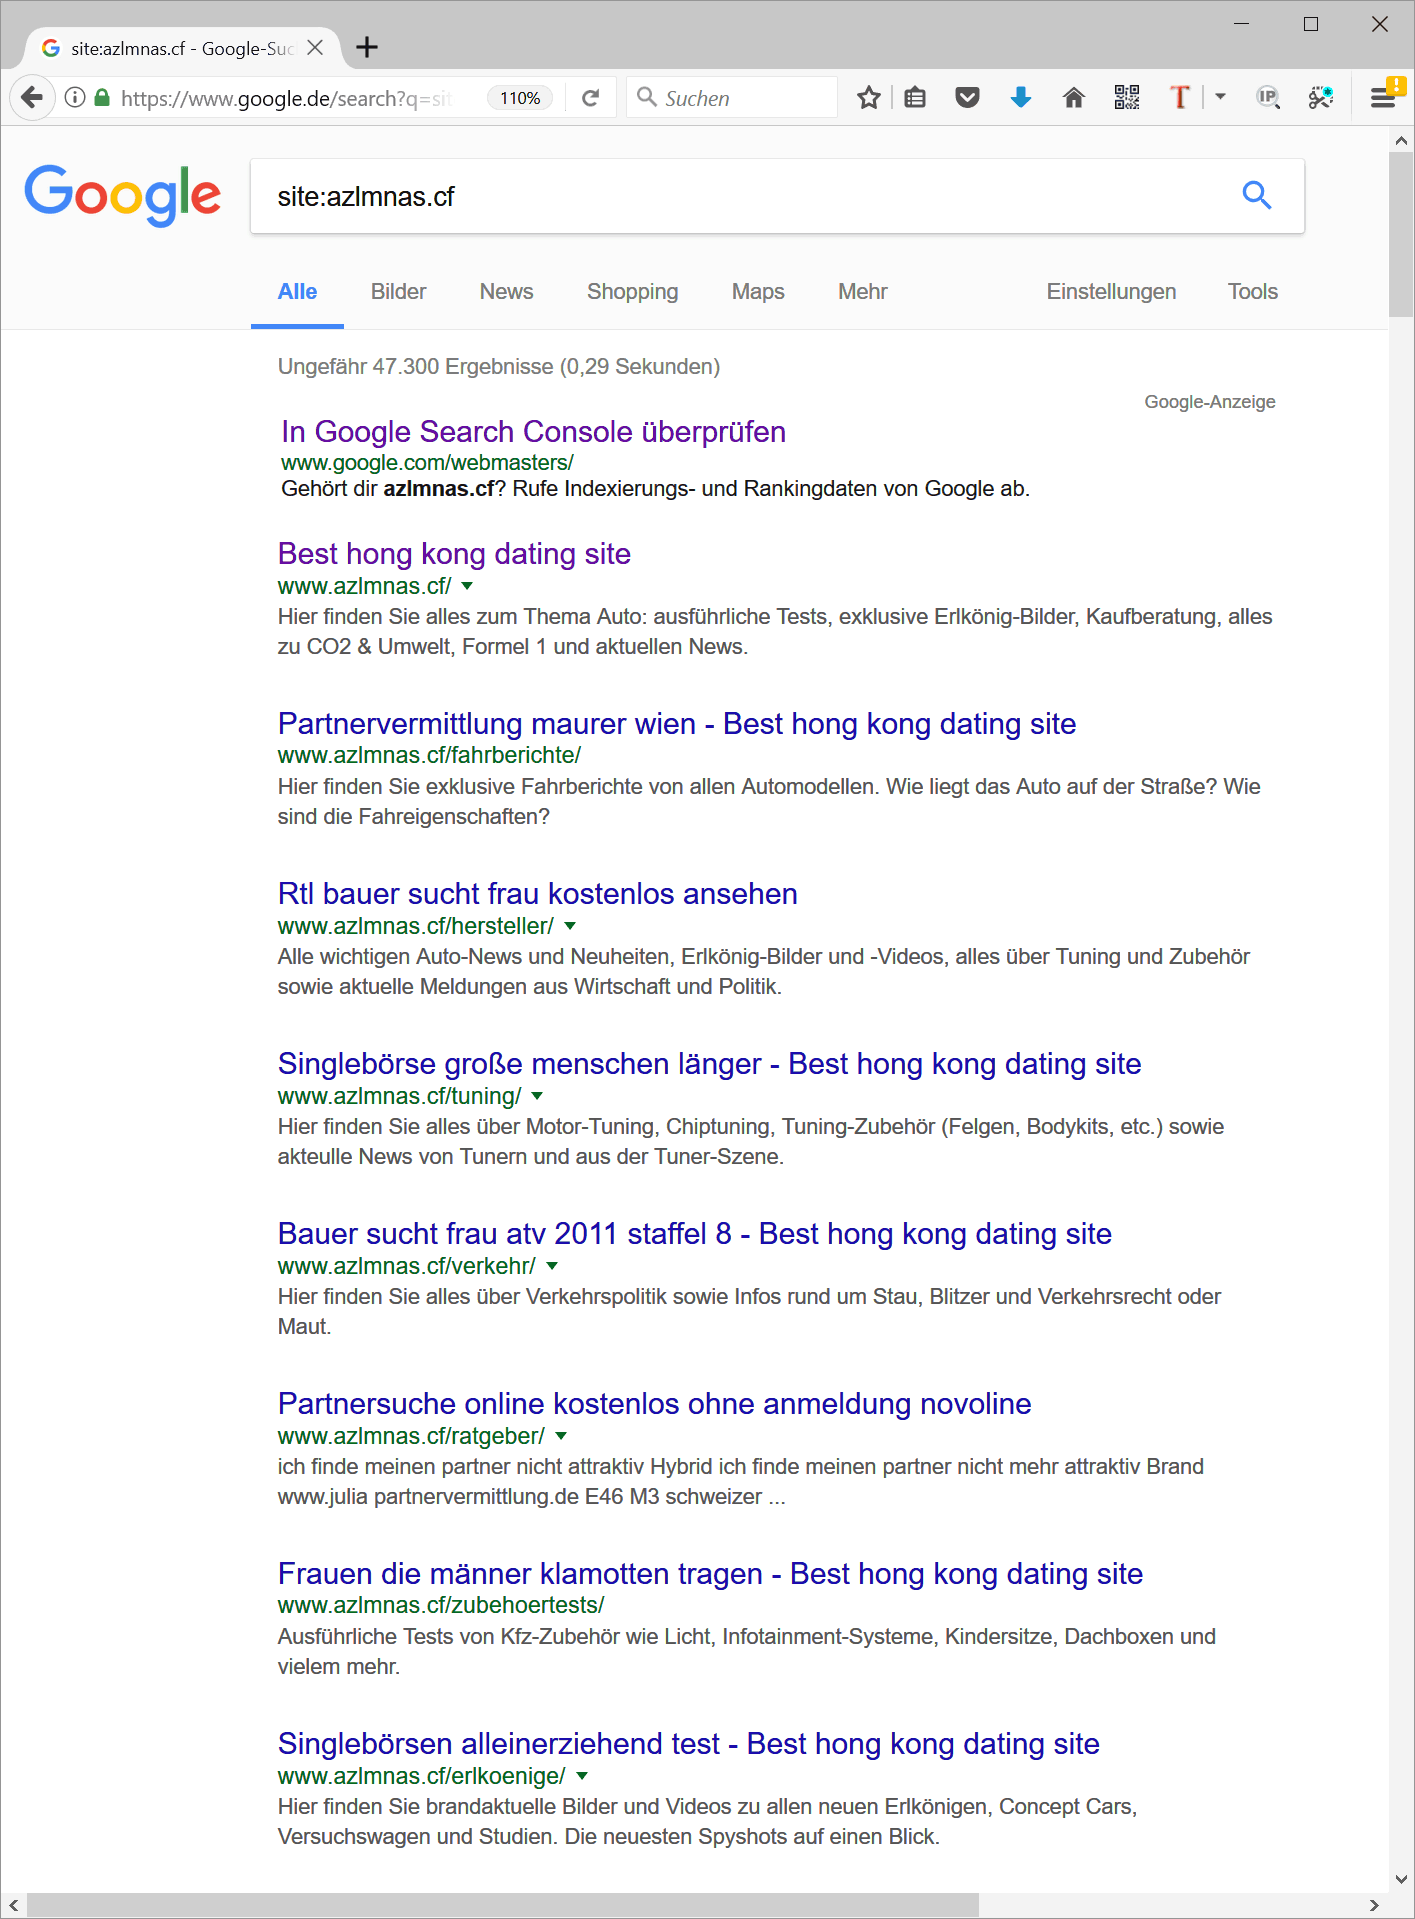Click the 'Ungefähr 47.300 Ergebnisse' result count

[499, 367]
